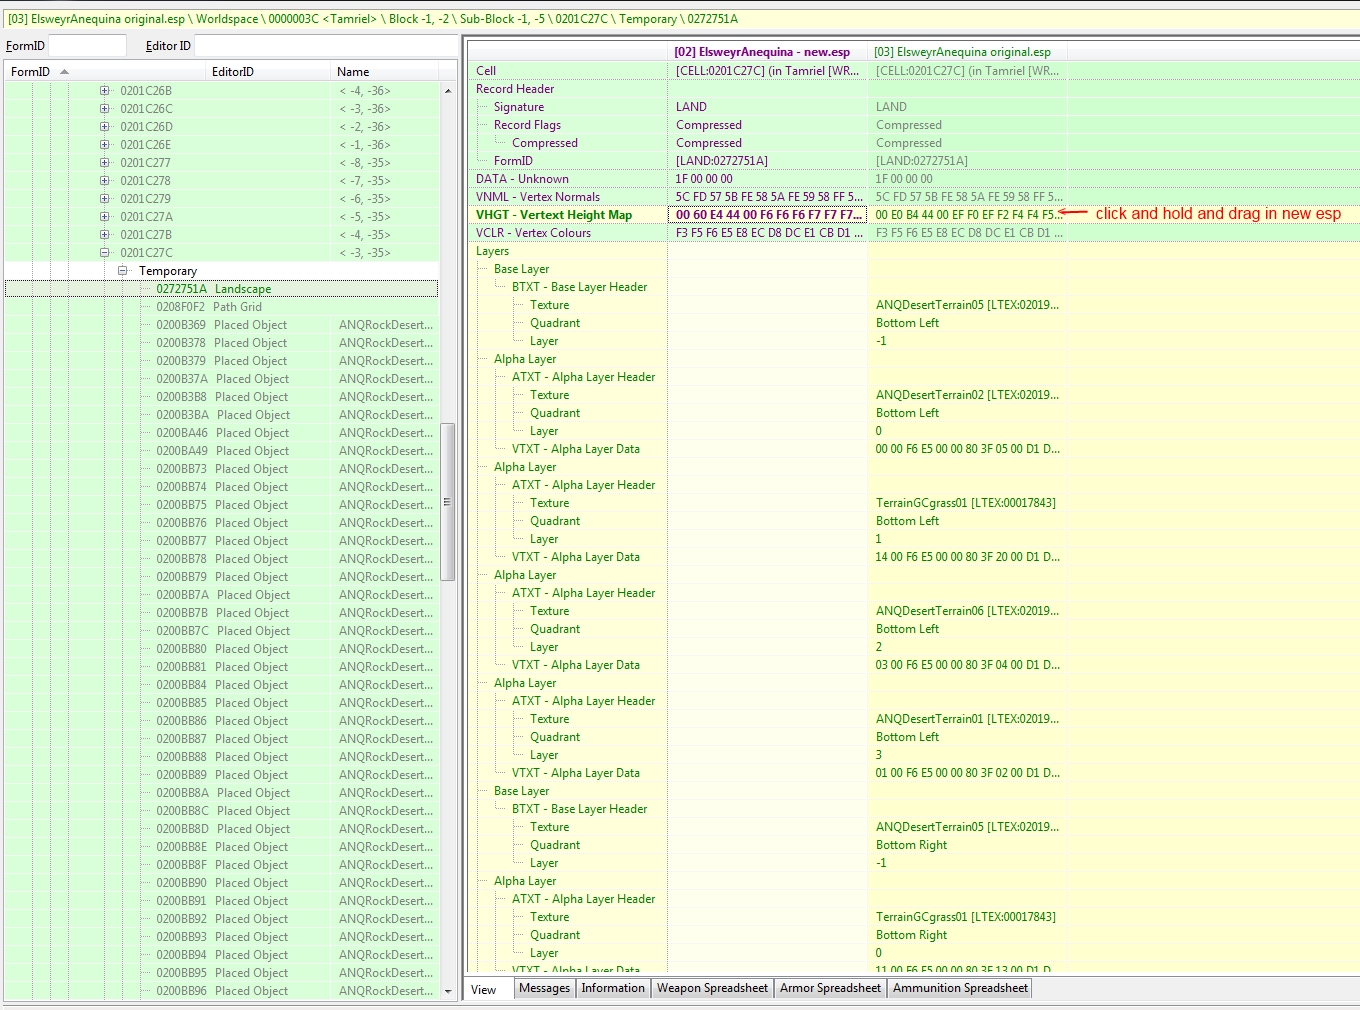Select Placed Object 0200B378

tap(221, 343)
